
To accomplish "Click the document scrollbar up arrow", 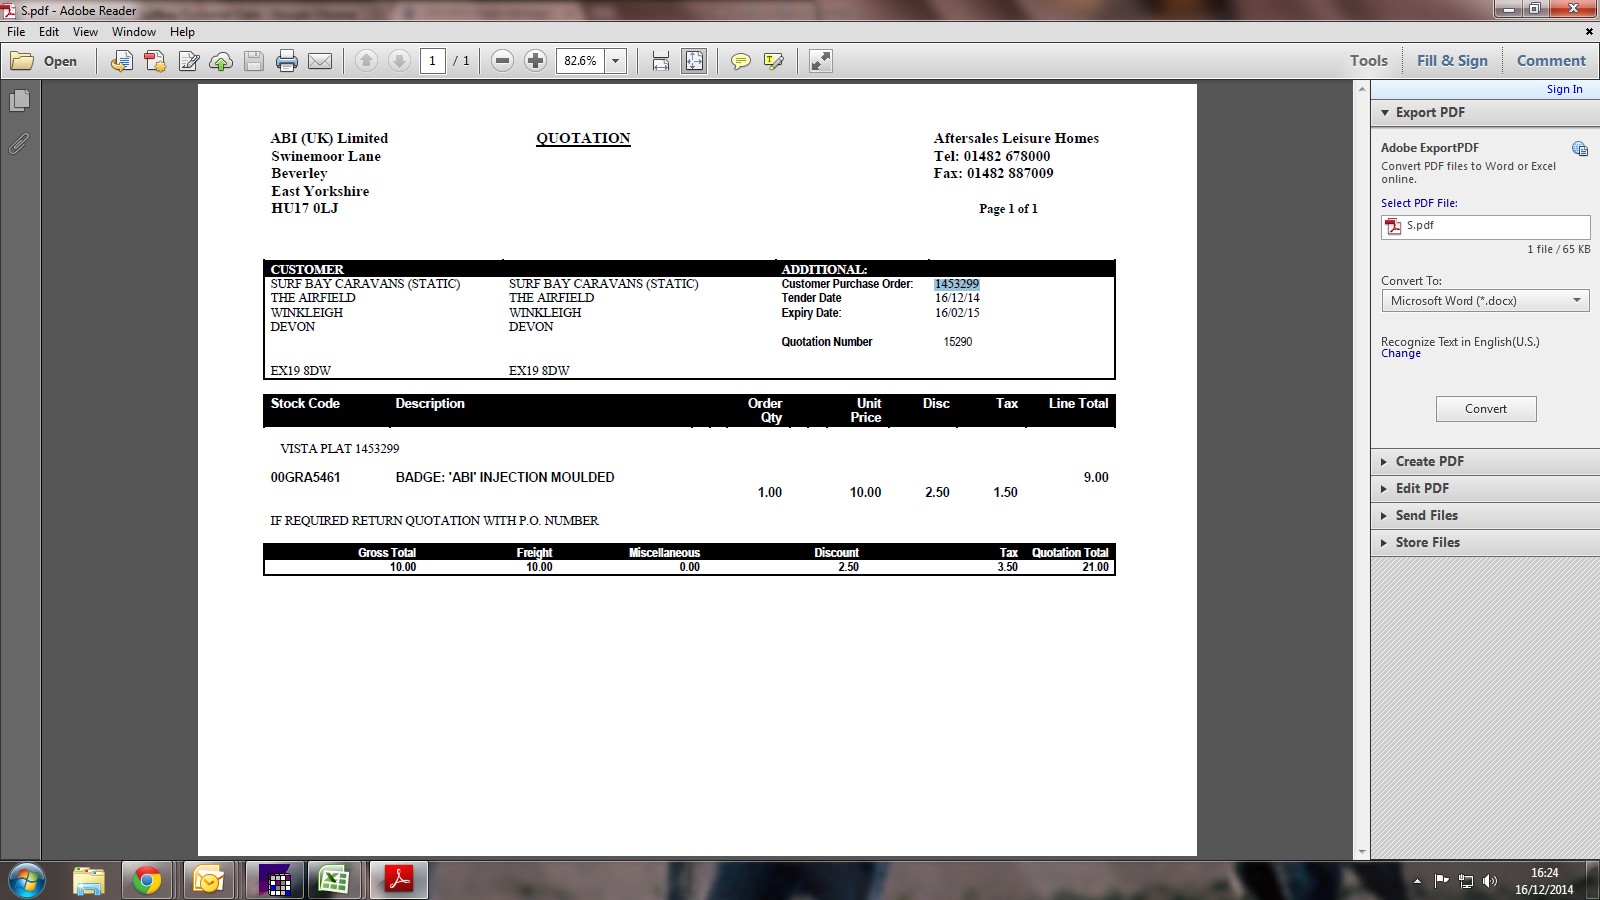I will coord(1361,89).
